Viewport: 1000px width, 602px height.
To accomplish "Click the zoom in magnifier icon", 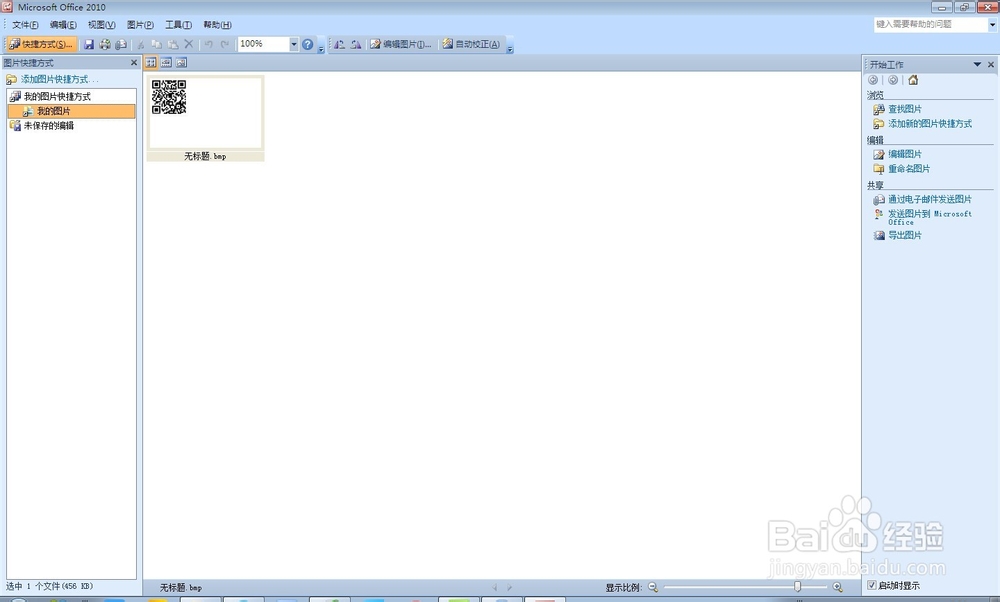I will tap(837, 587).
